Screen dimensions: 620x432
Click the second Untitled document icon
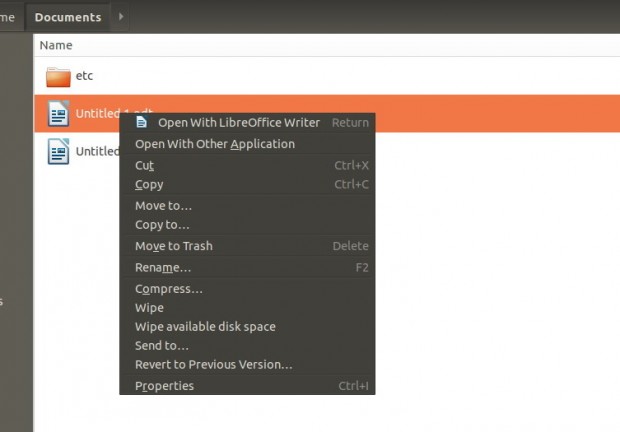59,152
